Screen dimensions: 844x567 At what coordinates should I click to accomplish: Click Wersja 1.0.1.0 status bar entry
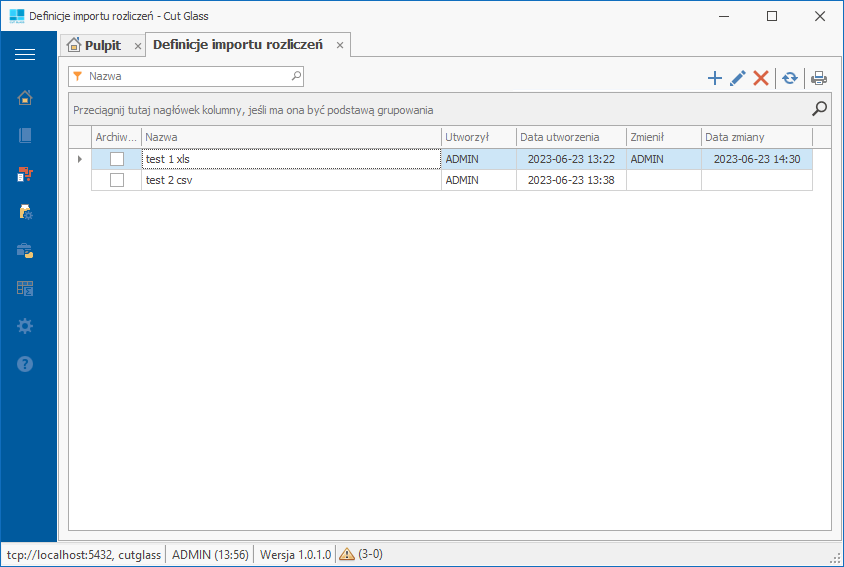click(295, 555)
